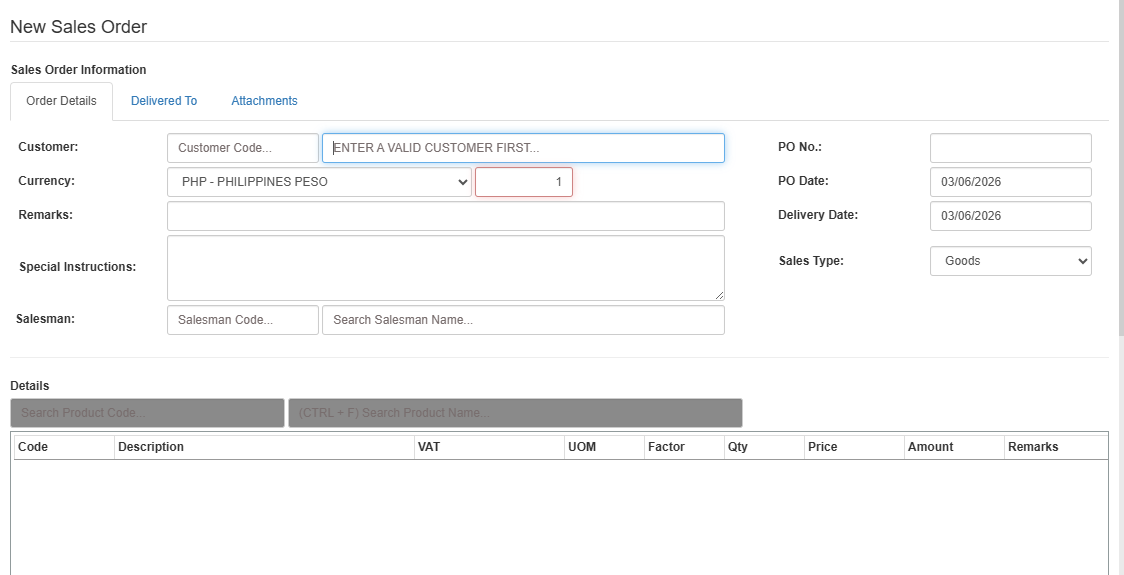
Task: Open the Currency dropdown
Action: [319, 182]
